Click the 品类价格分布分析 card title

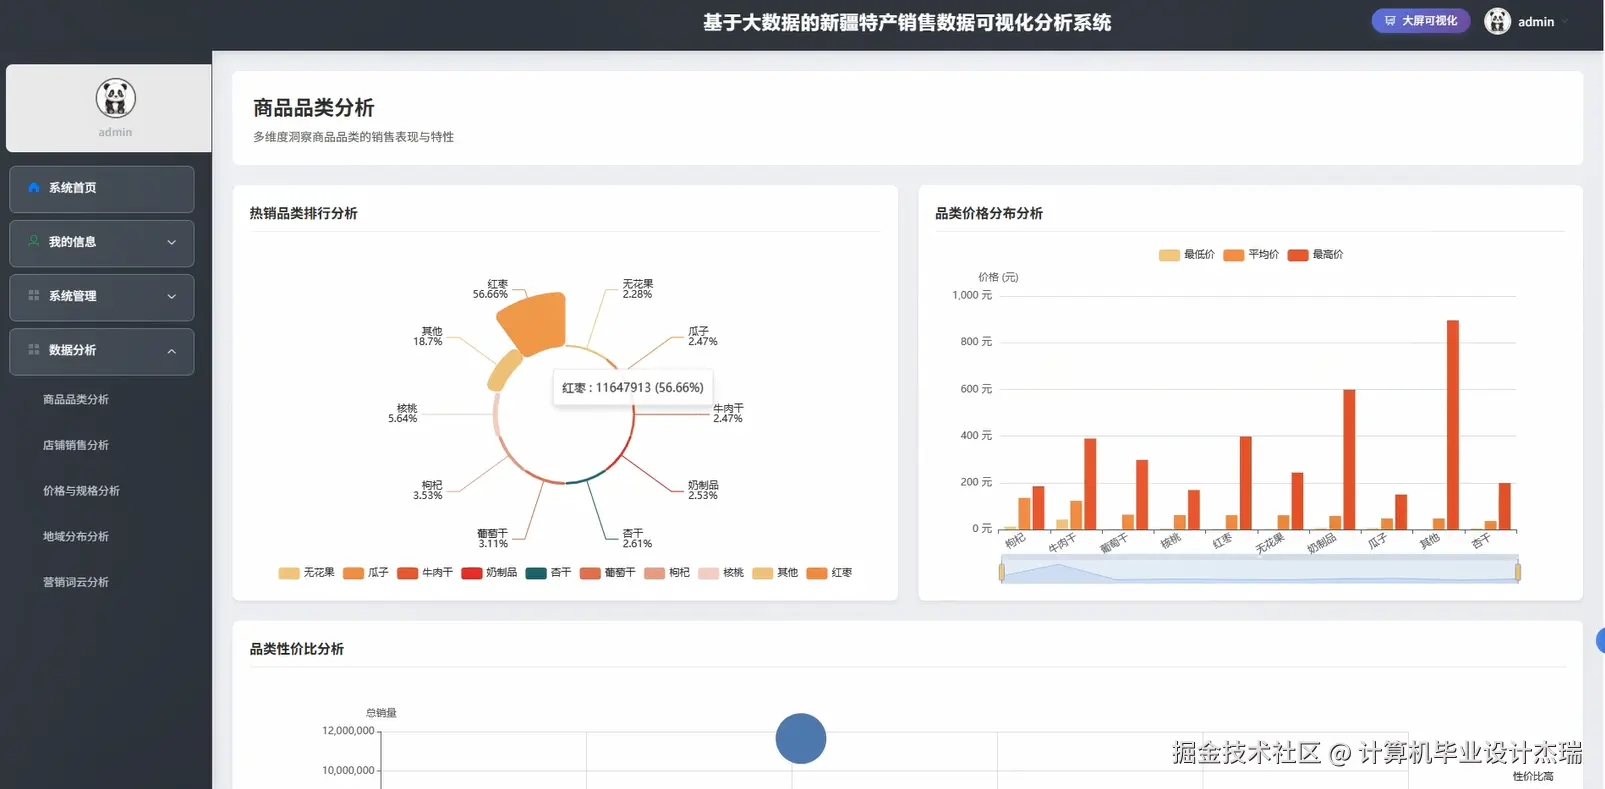(989, 213)
